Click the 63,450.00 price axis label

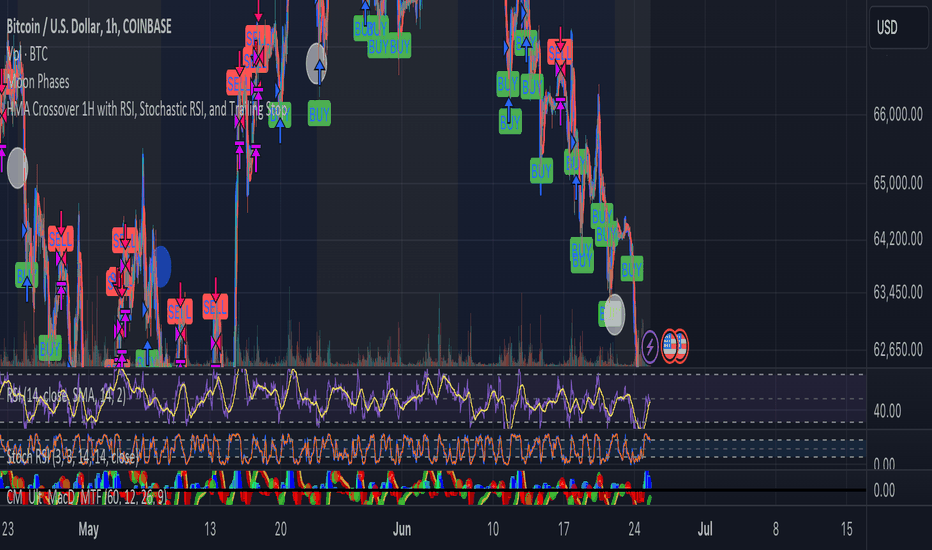(x=898, y=292)
